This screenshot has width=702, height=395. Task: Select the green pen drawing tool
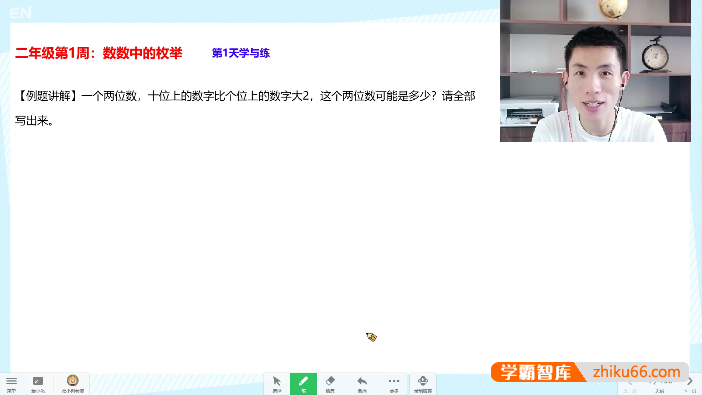[304, 384]
